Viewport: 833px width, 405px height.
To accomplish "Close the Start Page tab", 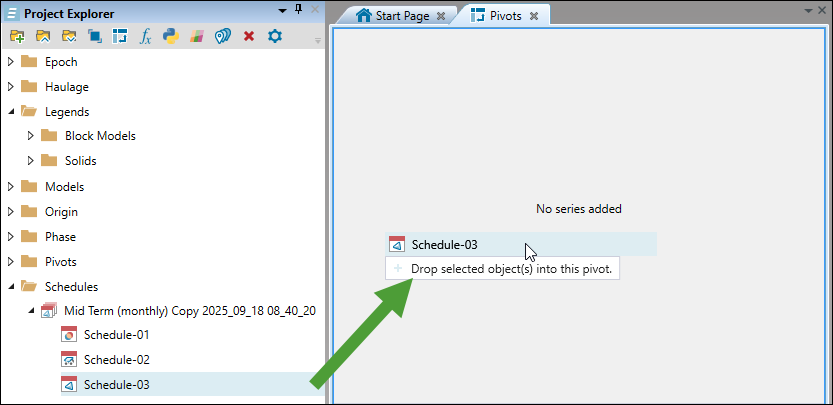I will point(441,16).
